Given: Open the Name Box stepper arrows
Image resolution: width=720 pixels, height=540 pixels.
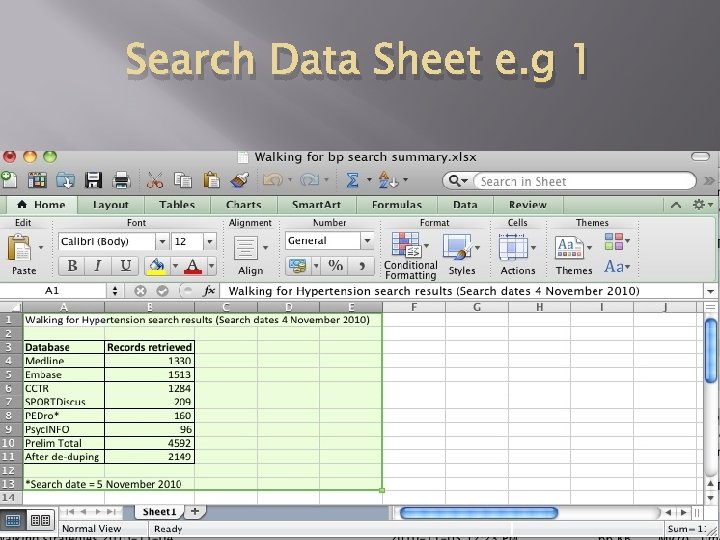Looking at the screenshot, I should (115, 291).
